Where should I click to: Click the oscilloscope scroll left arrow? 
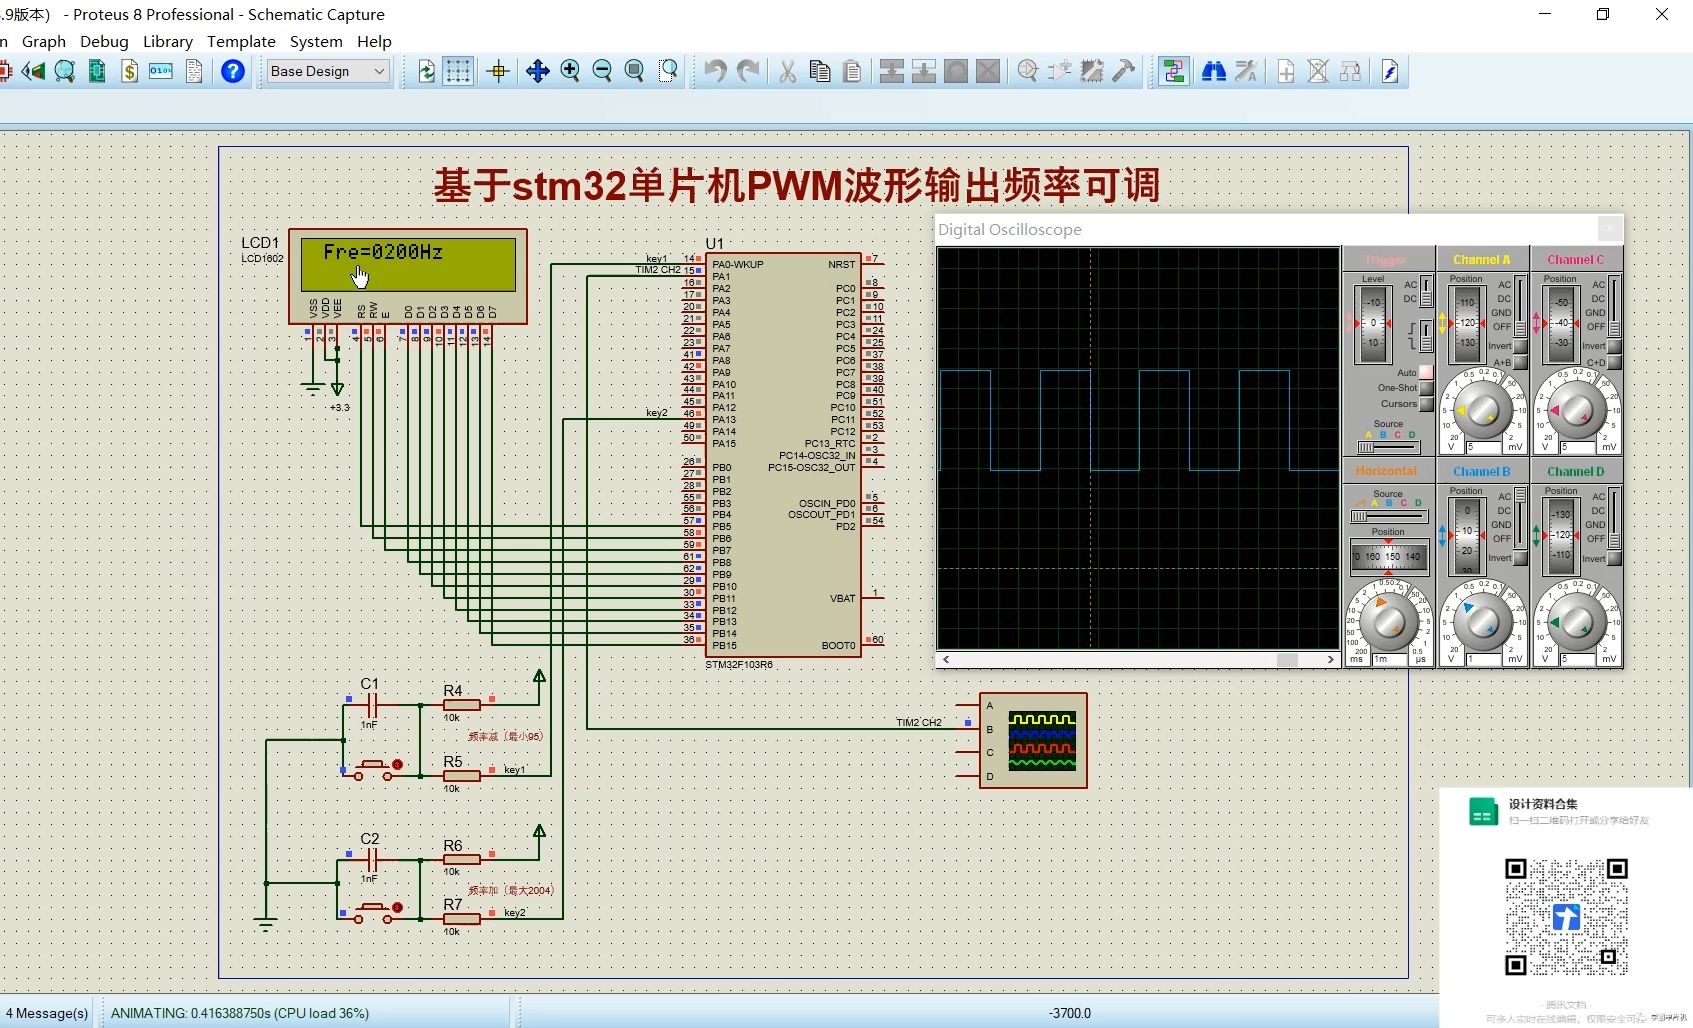pos(946,660)
